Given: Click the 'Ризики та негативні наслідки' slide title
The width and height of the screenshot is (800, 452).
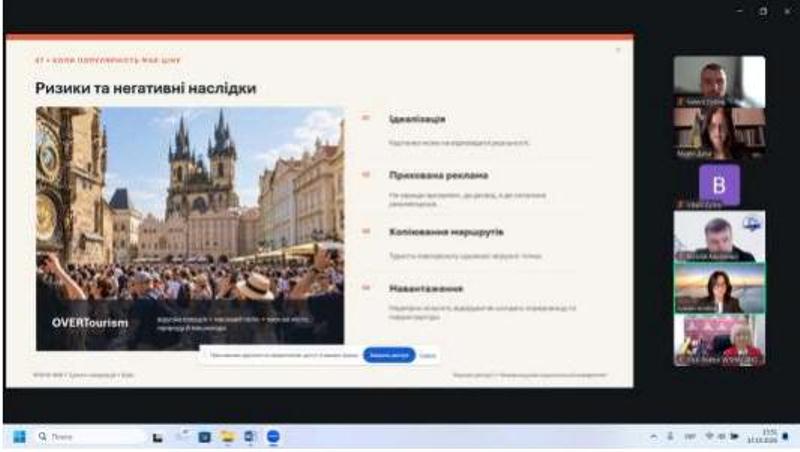Looking at the screenshot, I should point(146,88).
